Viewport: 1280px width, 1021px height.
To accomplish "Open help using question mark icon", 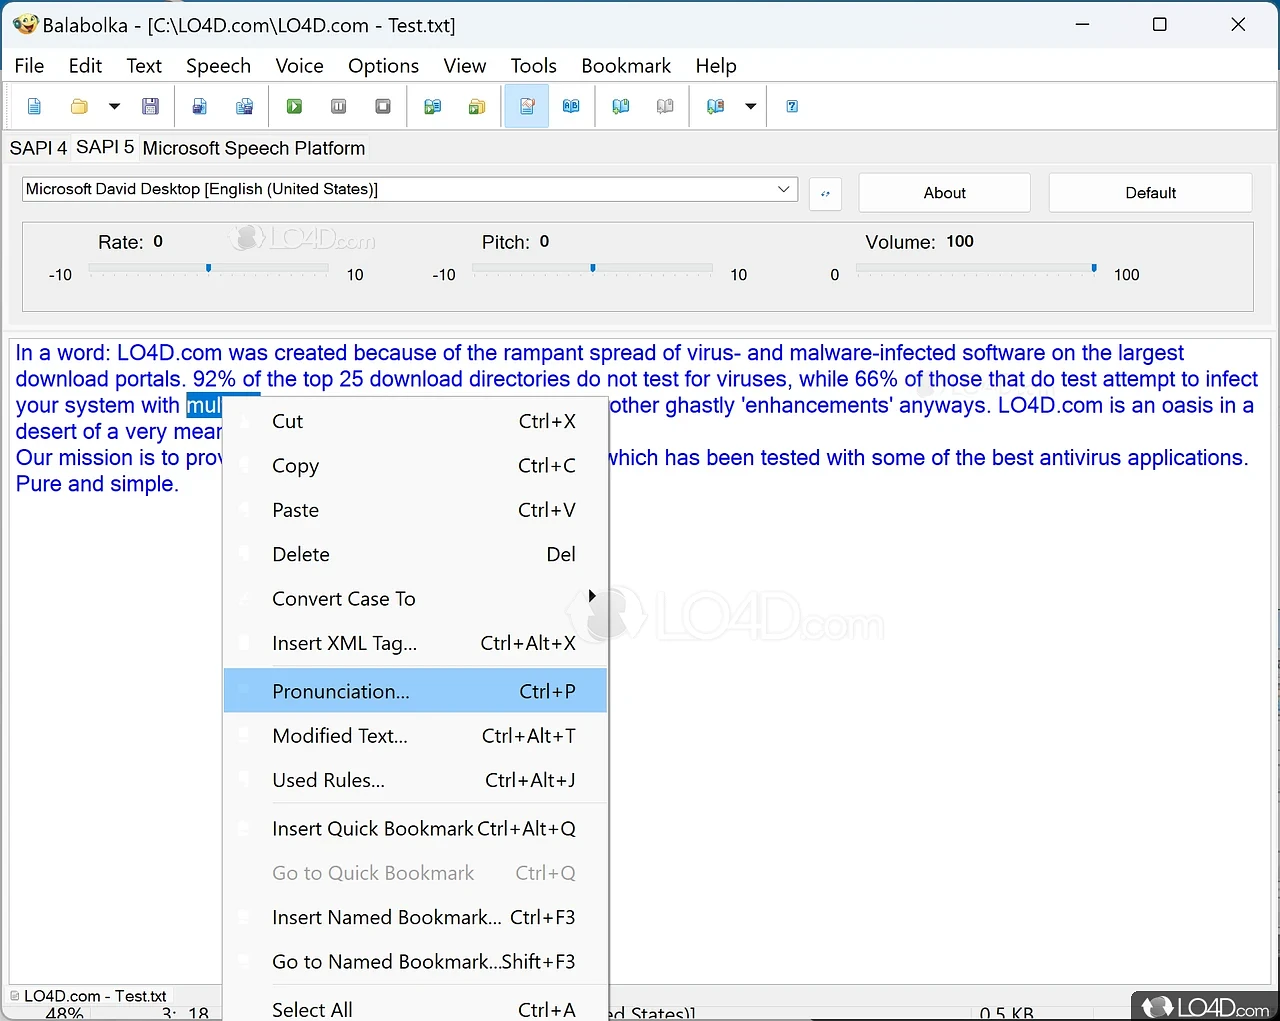I will 792,107.
